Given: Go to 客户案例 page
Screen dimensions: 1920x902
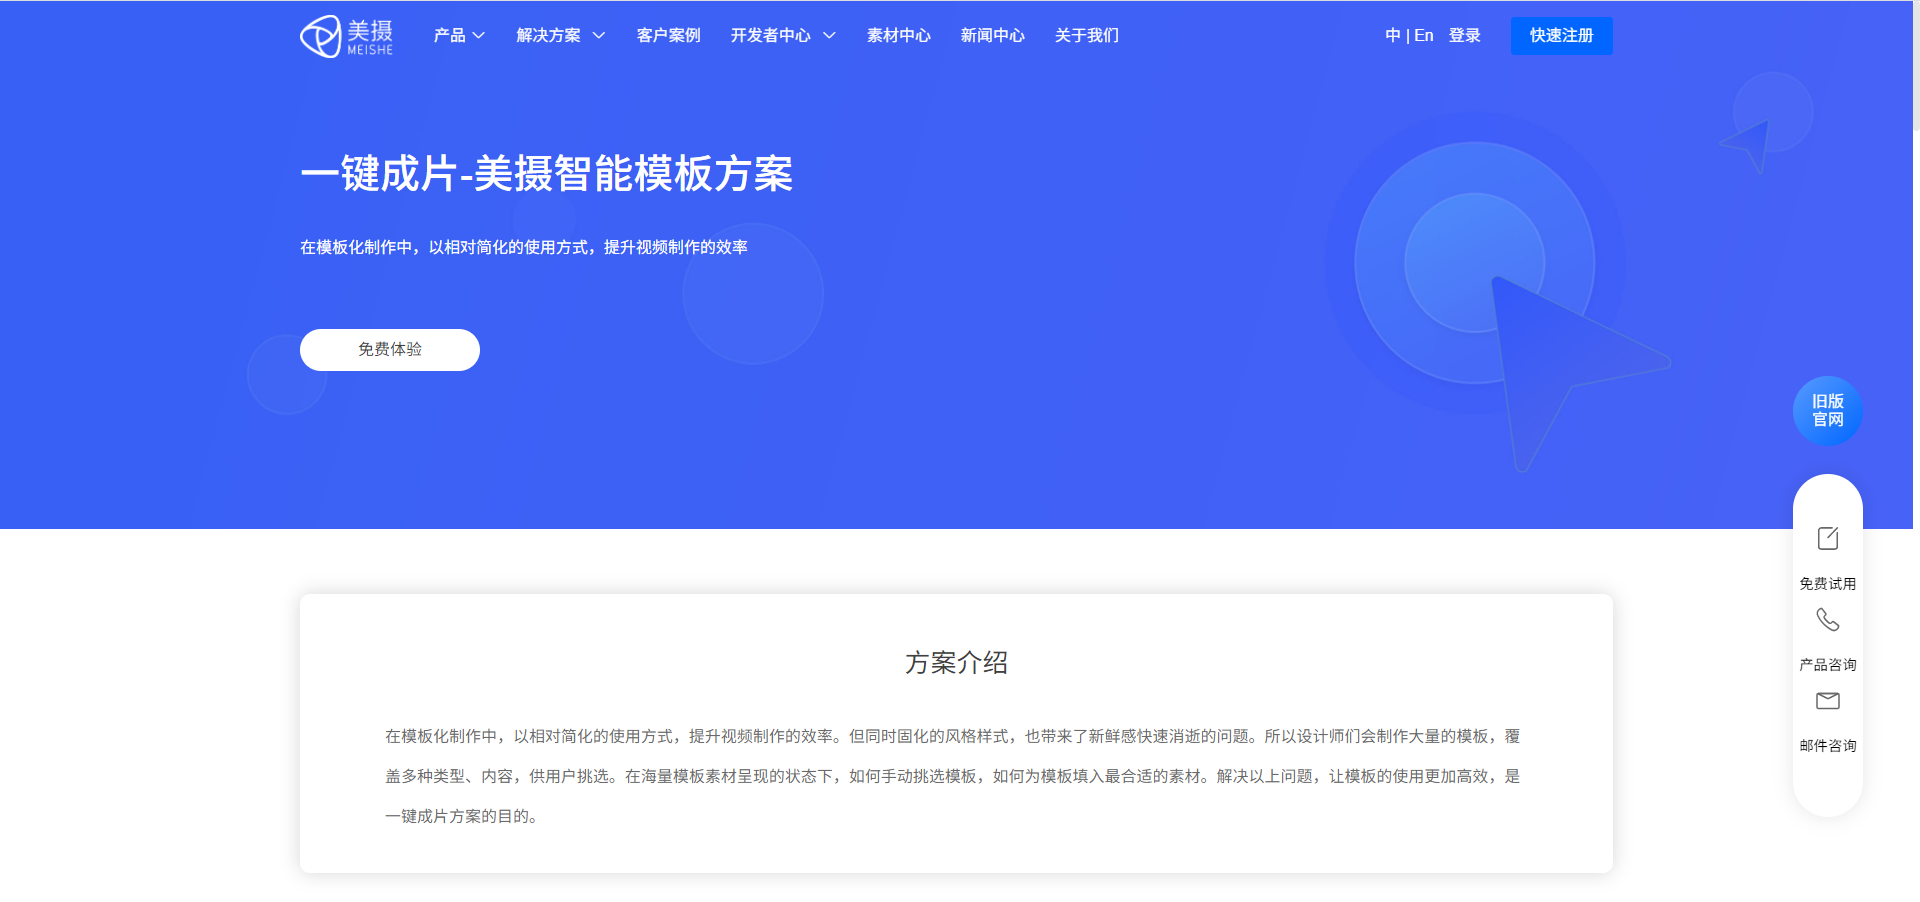Looking at the screenshot, I should pos(668,35).
